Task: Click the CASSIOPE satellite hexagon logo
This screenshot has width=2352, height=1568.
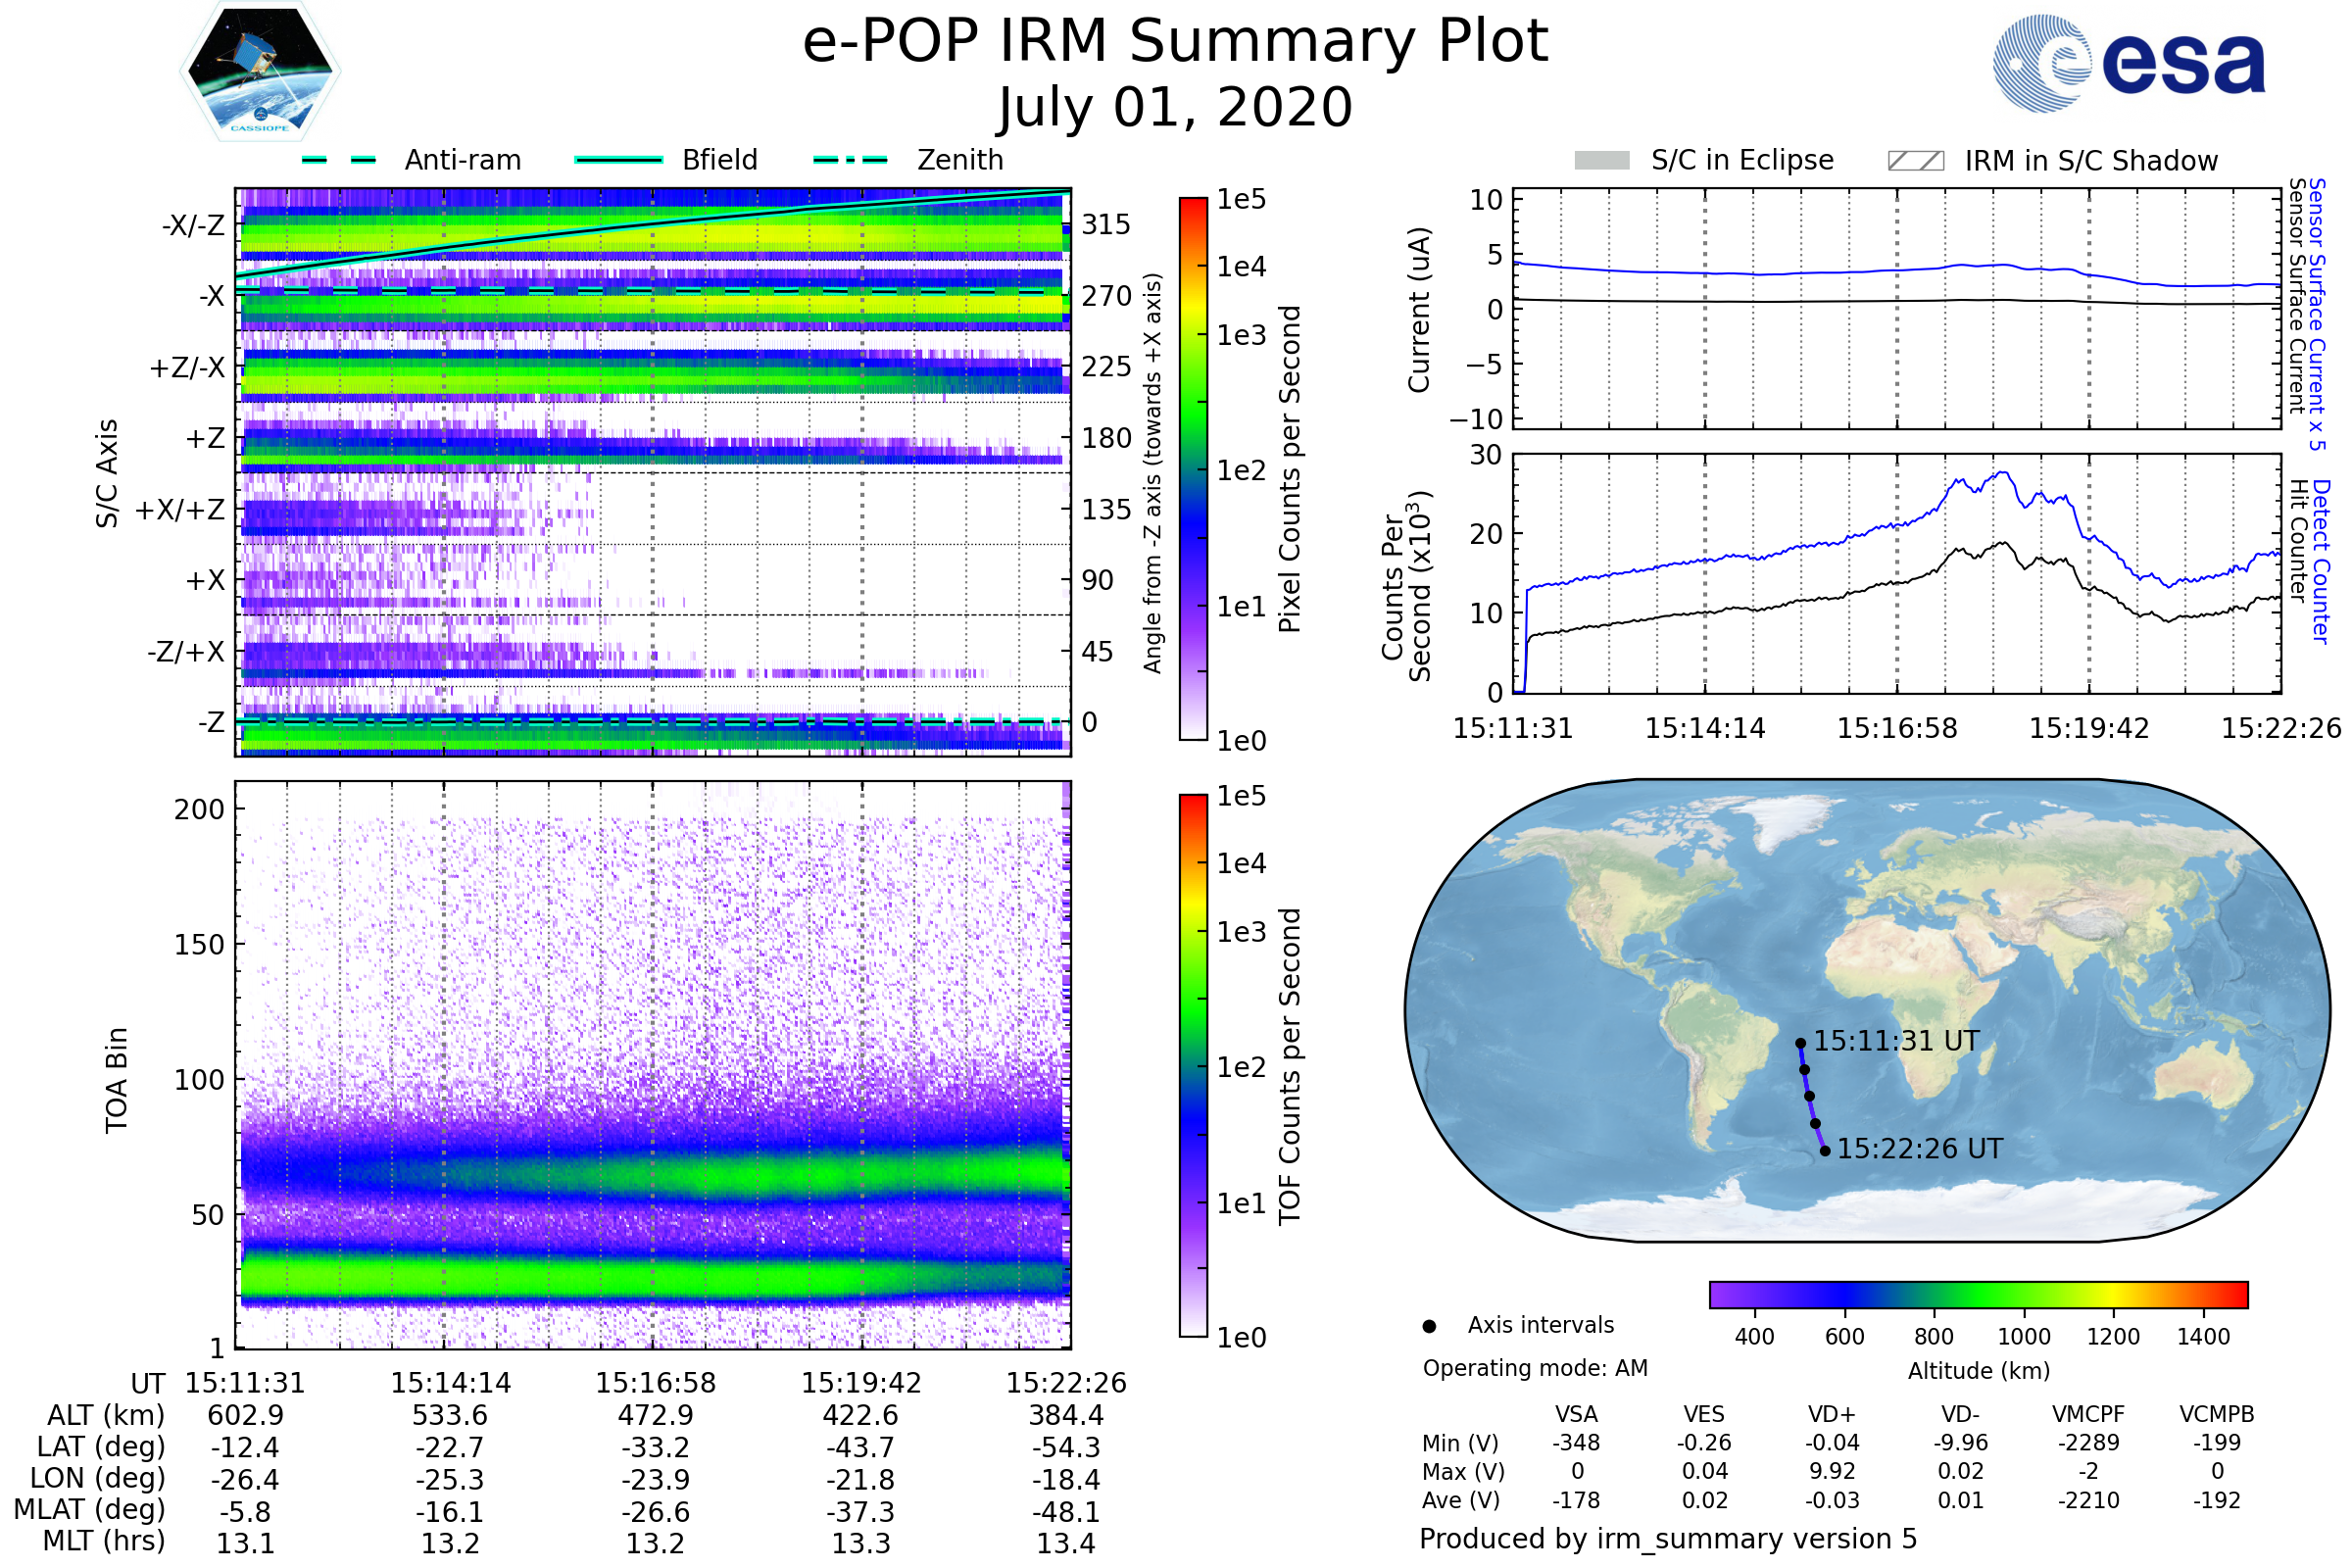Action: [x=260, y=72]
